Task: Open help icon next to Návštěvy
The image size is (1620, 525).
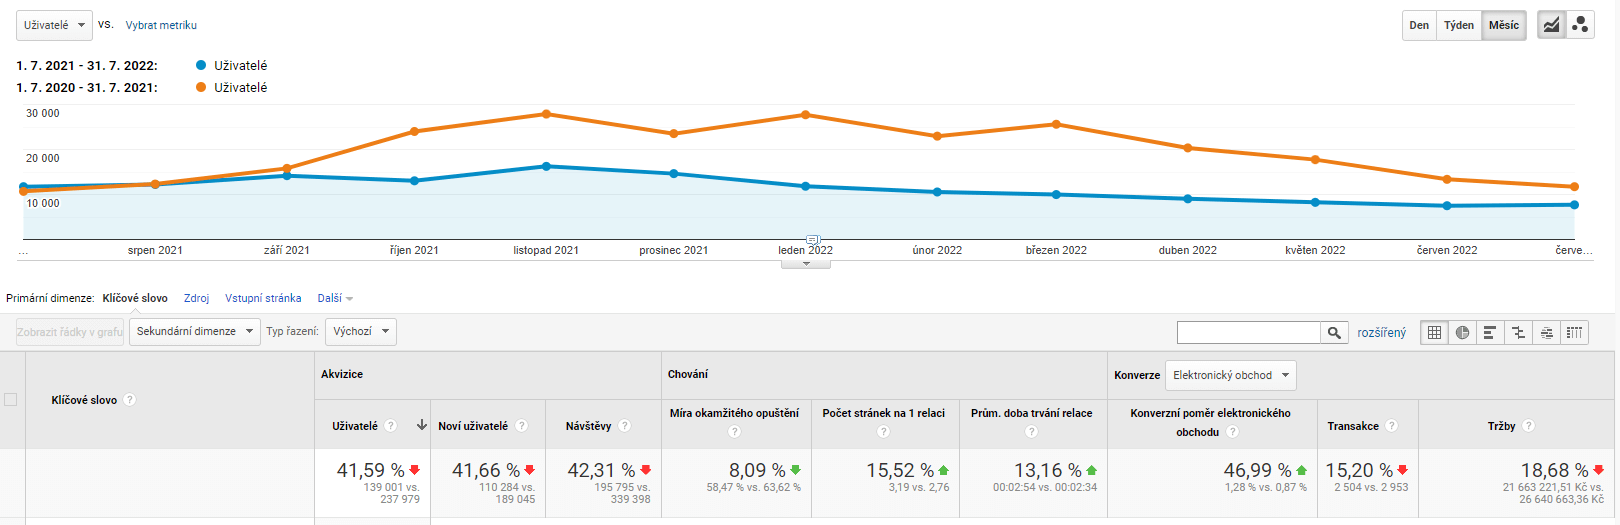Action: point(625,426)
